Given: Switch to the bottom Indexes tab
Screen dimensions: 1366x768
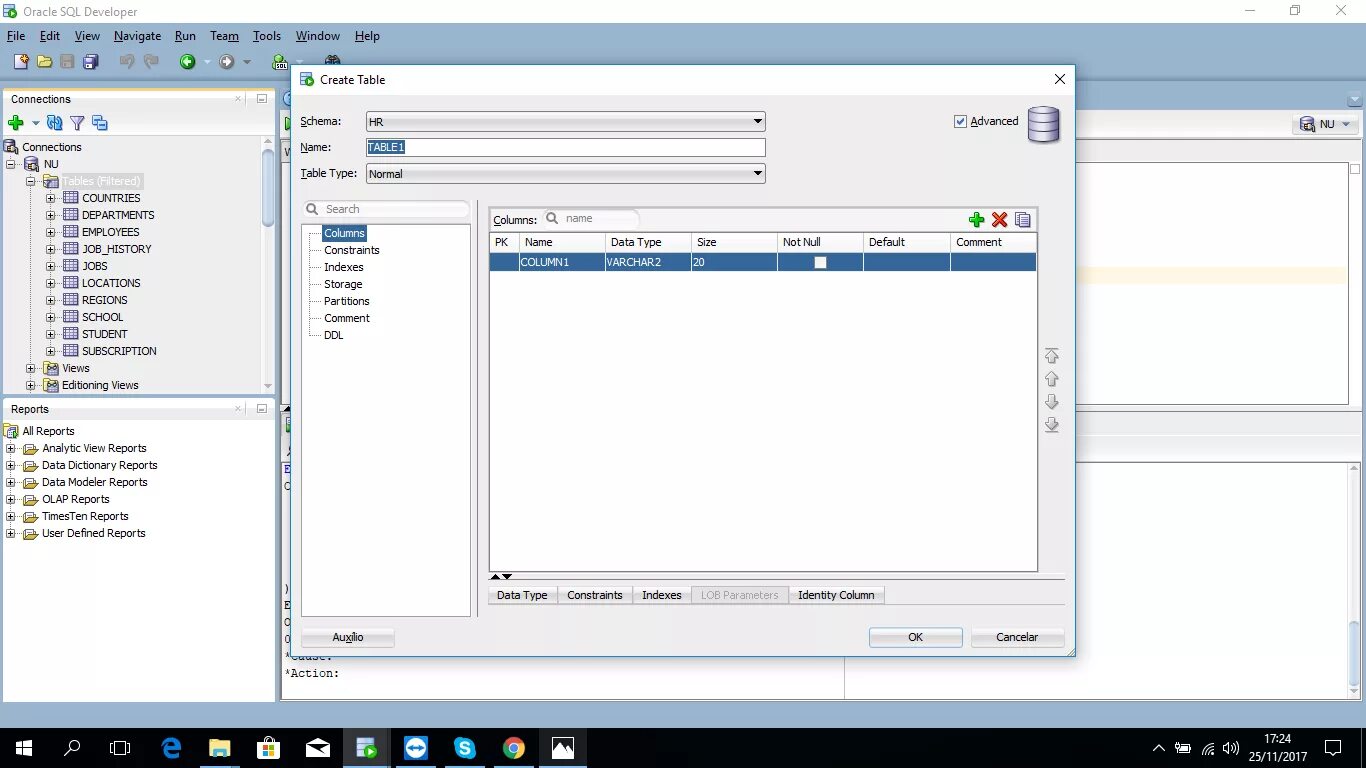Looking at the screenshot, I should (662, 595).
